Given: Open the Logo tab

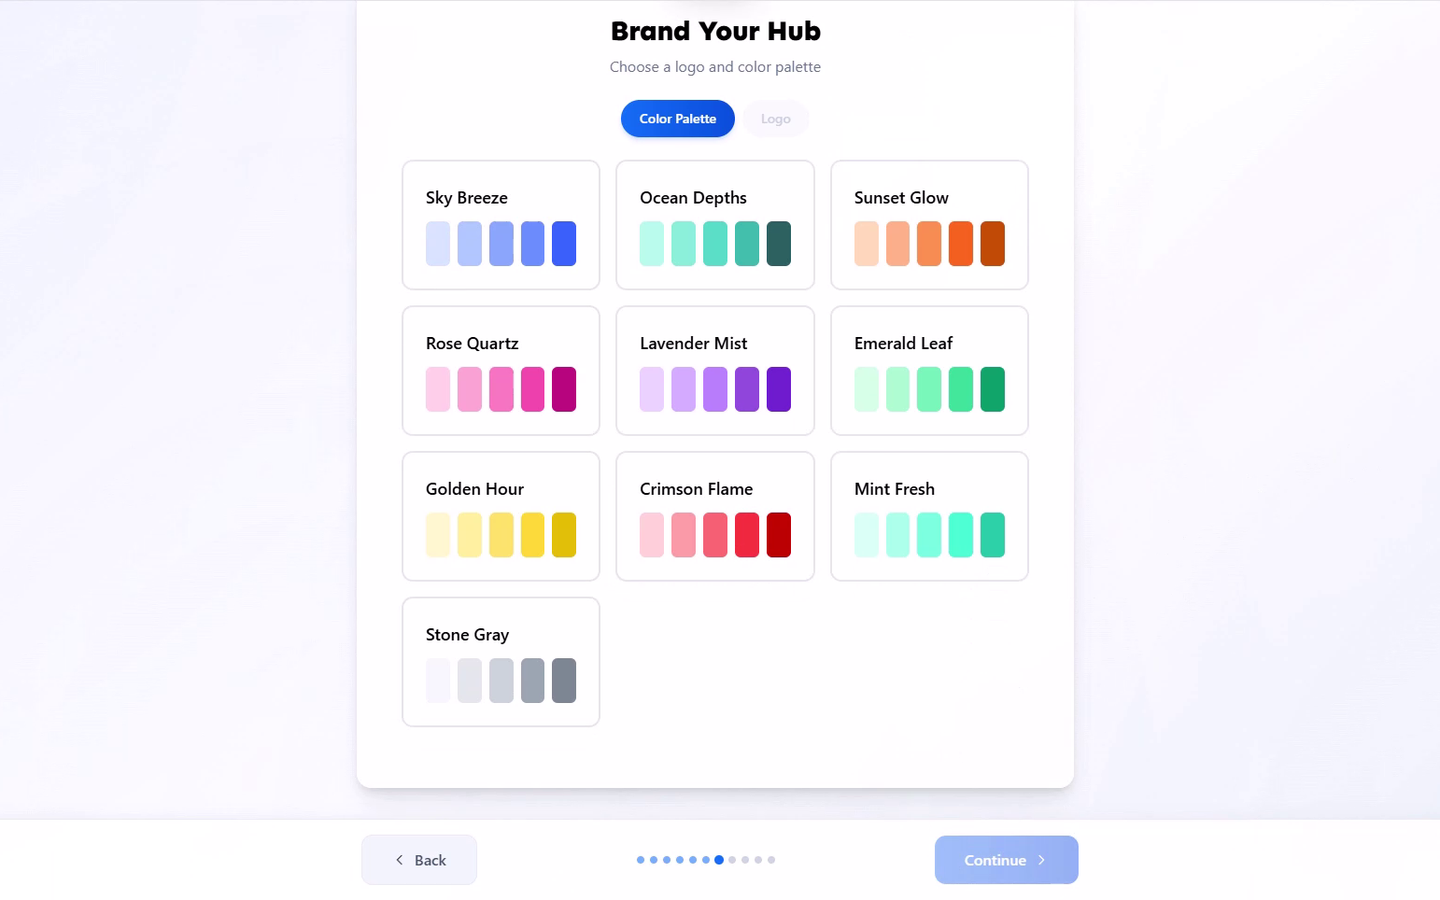Looking at the screenshot, I should point(775,119).
